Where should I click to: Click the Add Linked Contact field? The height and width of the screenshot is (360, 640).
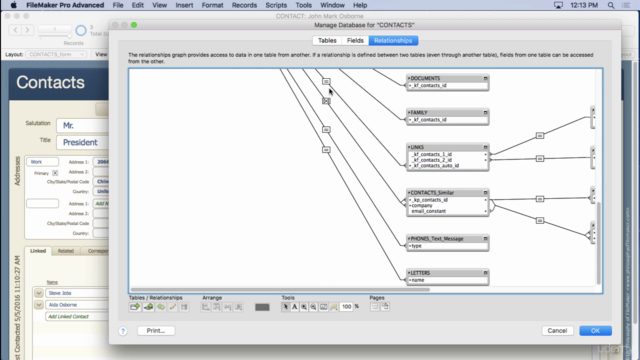coord(77,316)
